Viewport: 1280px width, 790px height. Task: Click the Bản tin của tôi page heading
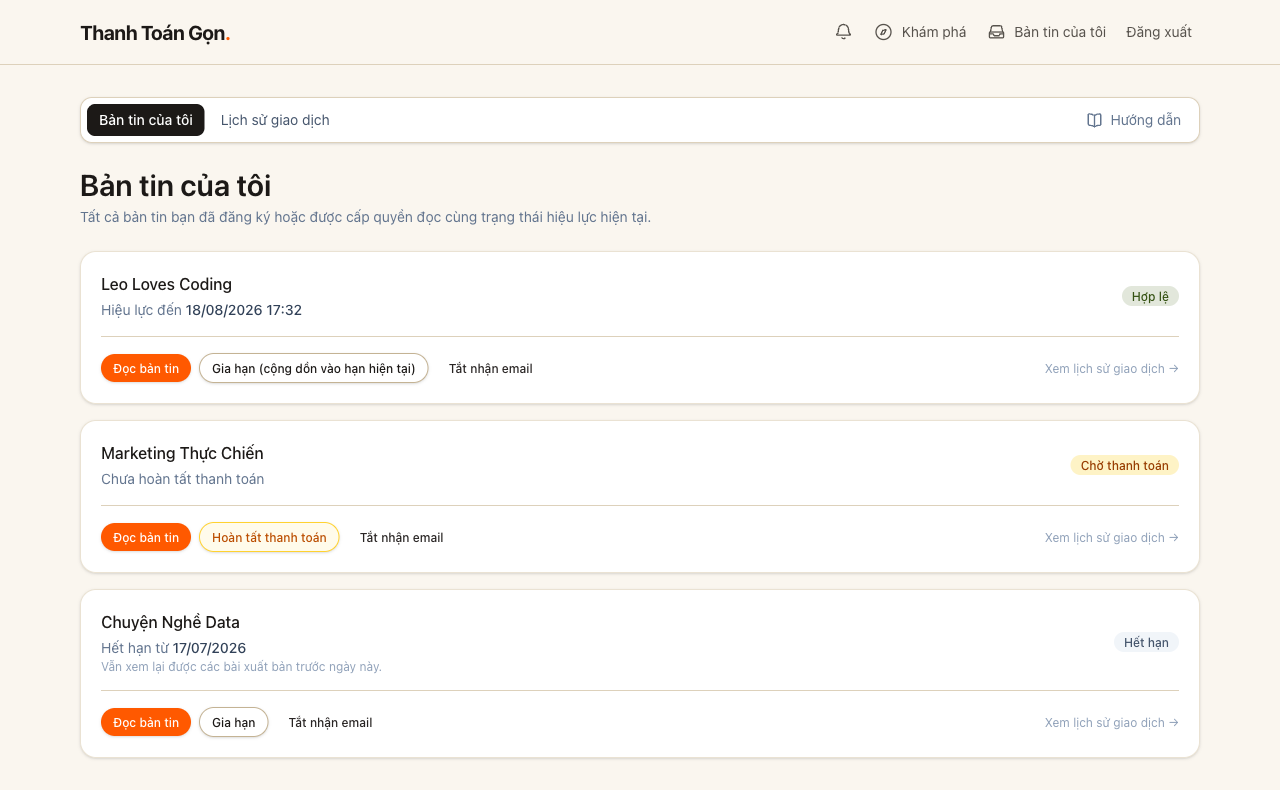tap(176, 186)
